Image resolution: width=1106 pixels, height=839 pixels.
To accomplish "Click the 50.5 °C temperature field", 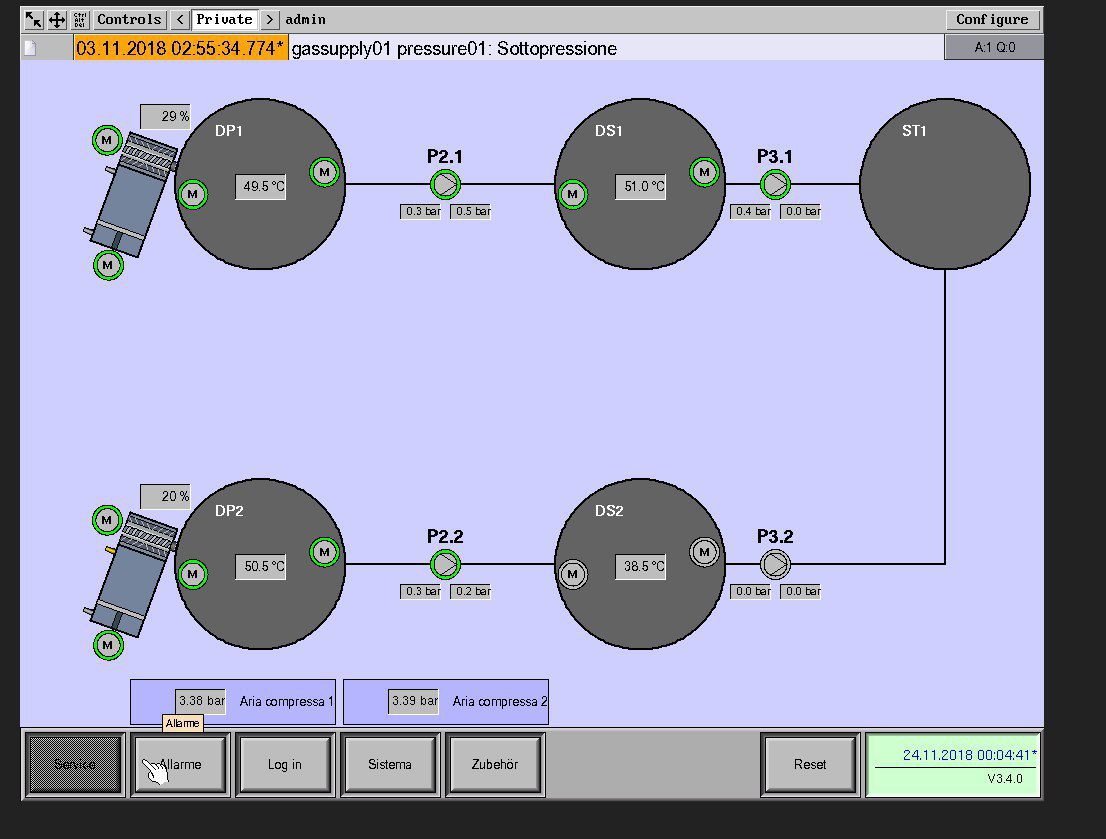I will click(x=261, y=567).
